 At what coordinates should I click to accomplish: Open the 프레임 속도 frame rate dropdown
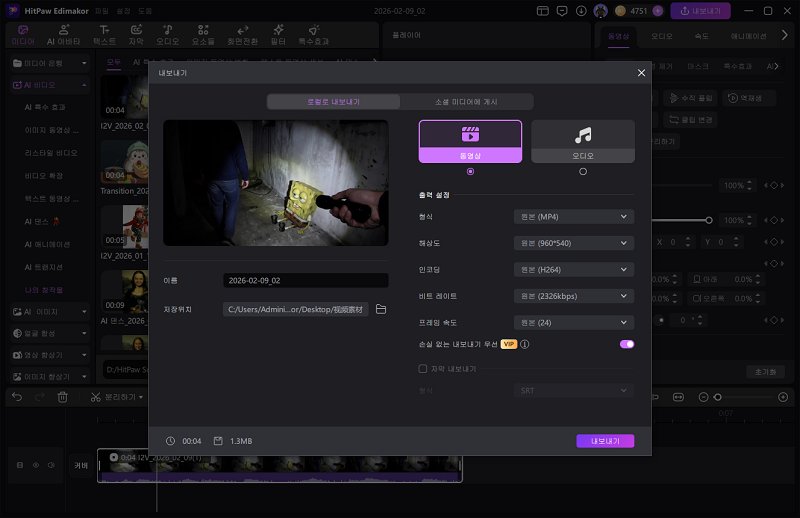(x=573, y=323)
